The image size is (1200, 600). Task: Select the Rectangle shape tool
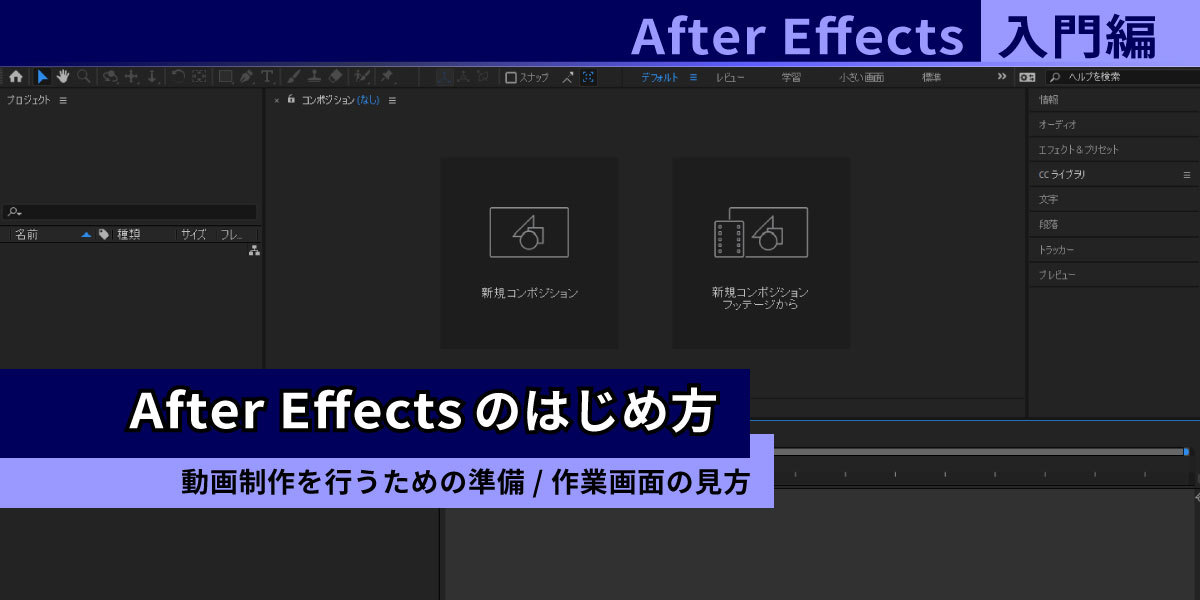point(225,76)
